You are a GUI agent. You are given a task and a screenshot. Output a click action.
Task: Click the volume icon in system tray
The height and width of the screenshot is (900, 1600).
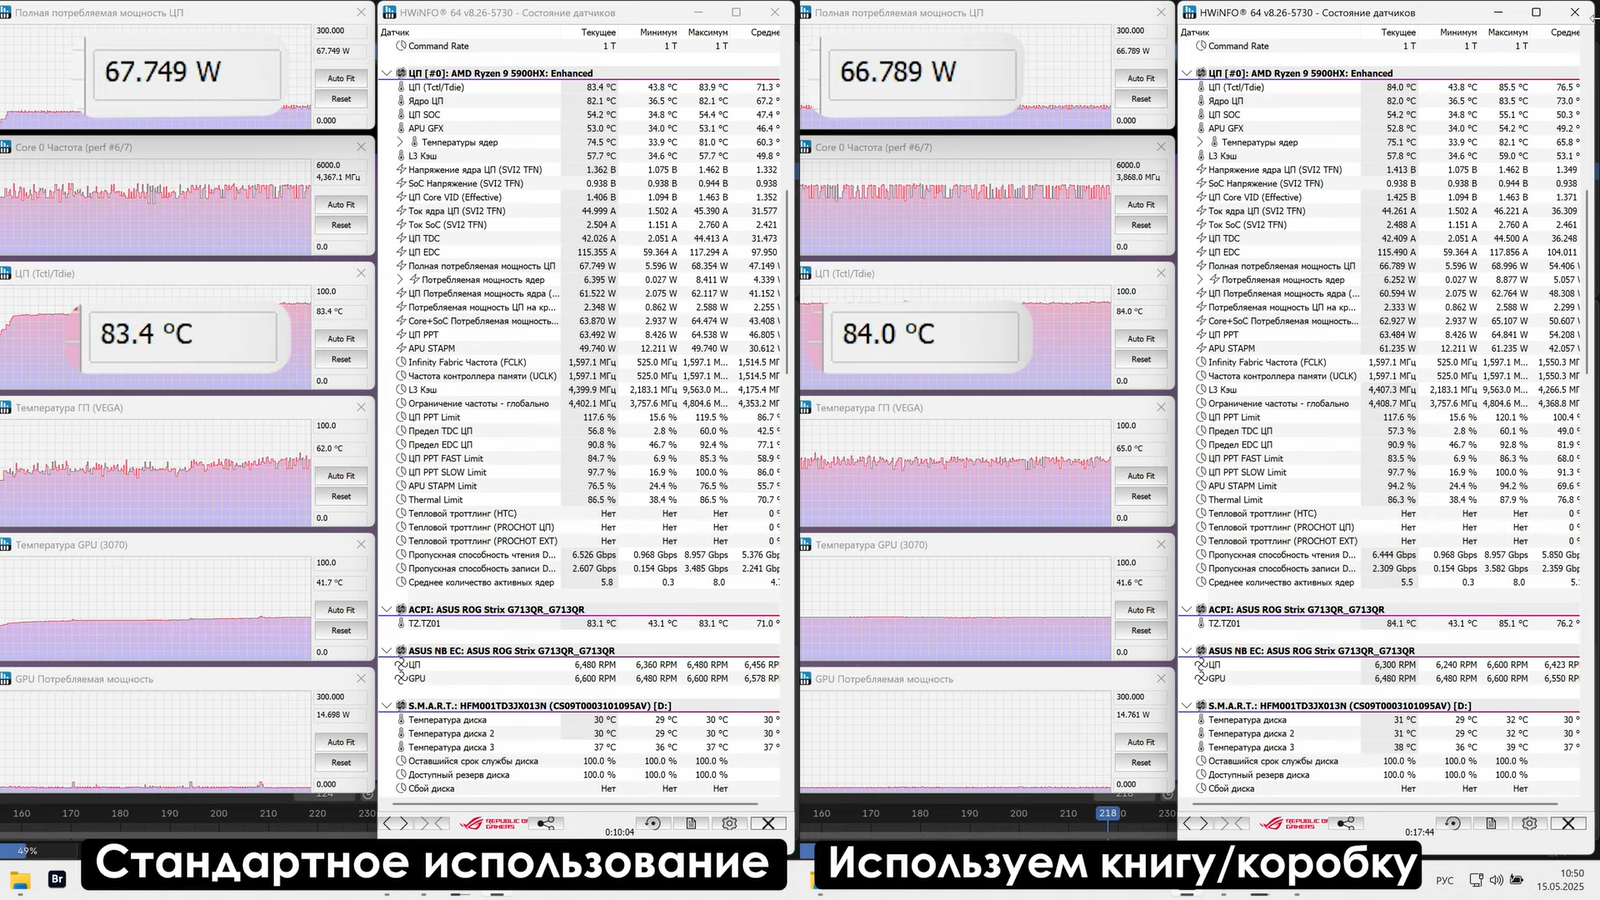(x=1496, y=880)
